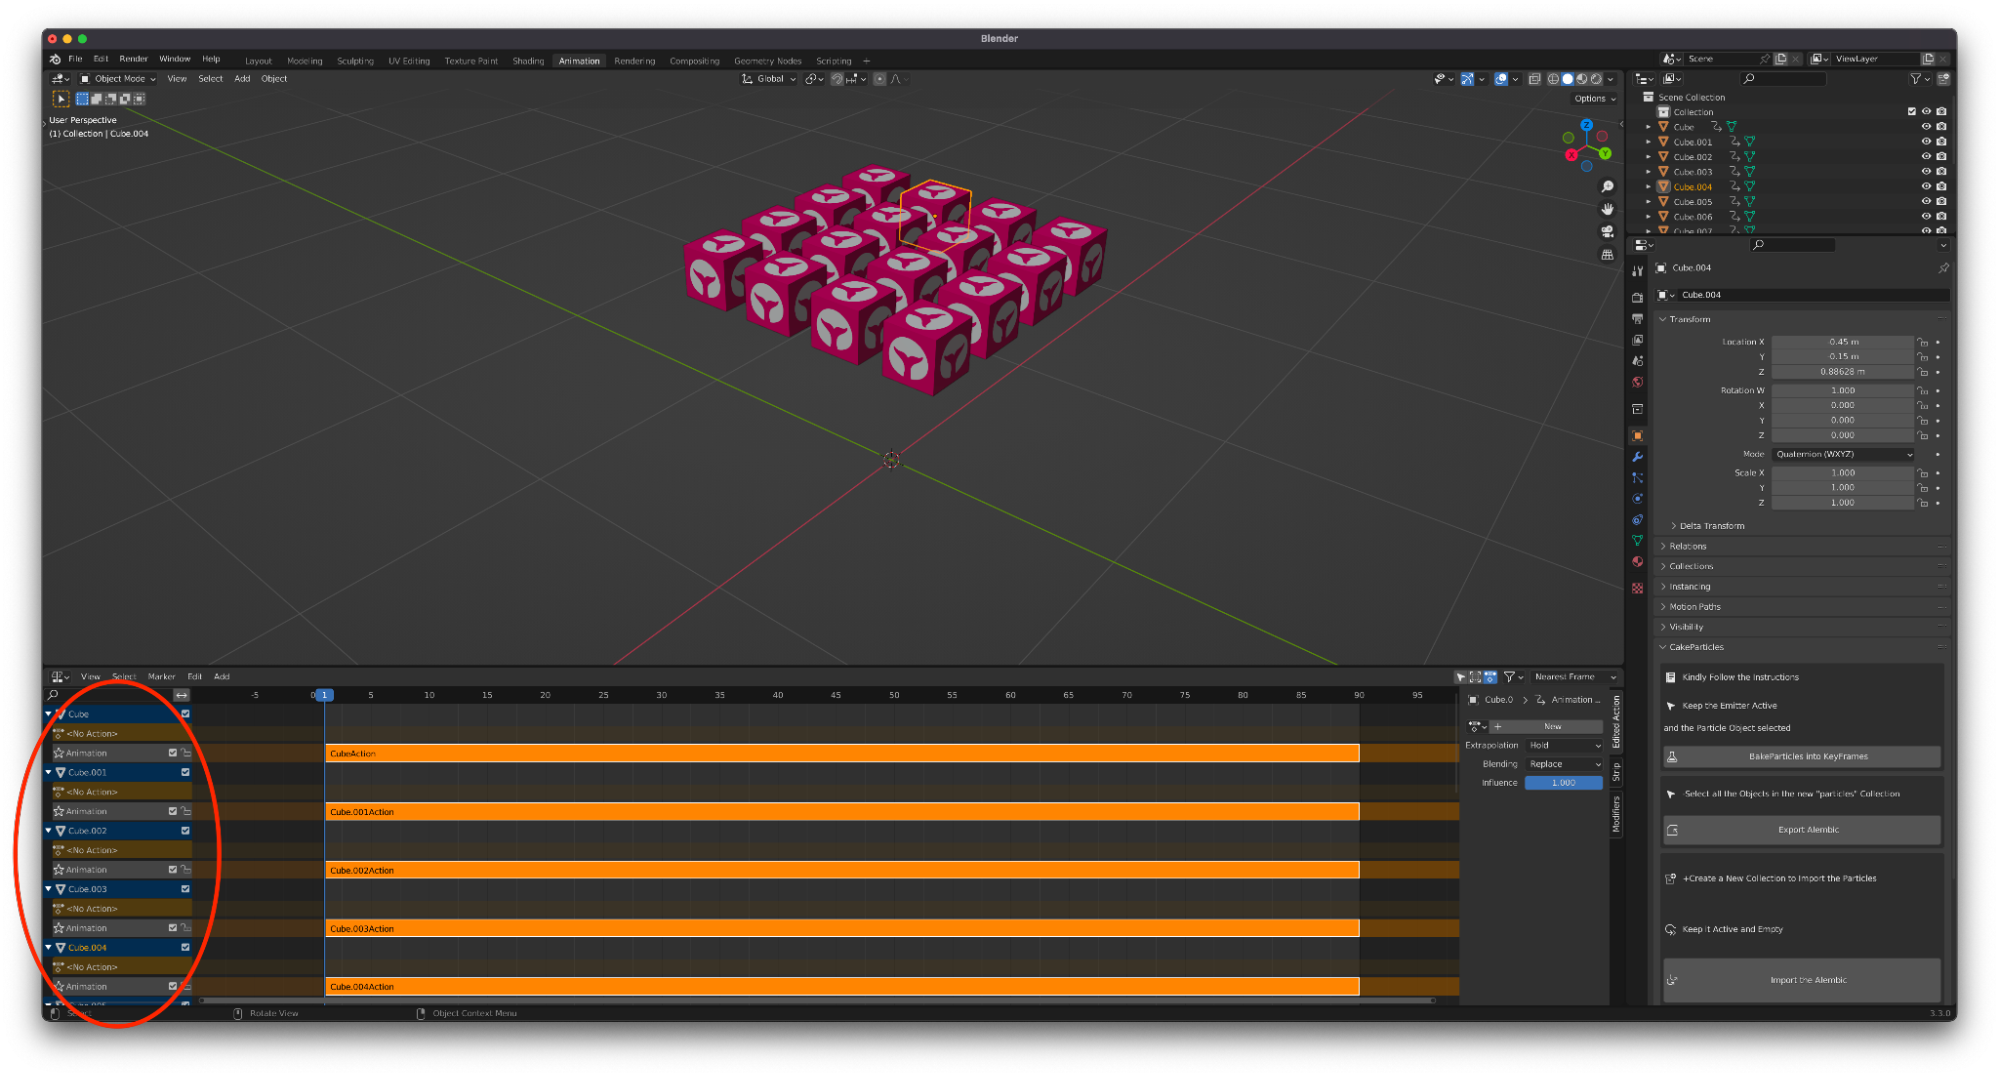Open the Modifier properties wrench tab
Screen dimensions: 1999x1077
[1637, 456]
